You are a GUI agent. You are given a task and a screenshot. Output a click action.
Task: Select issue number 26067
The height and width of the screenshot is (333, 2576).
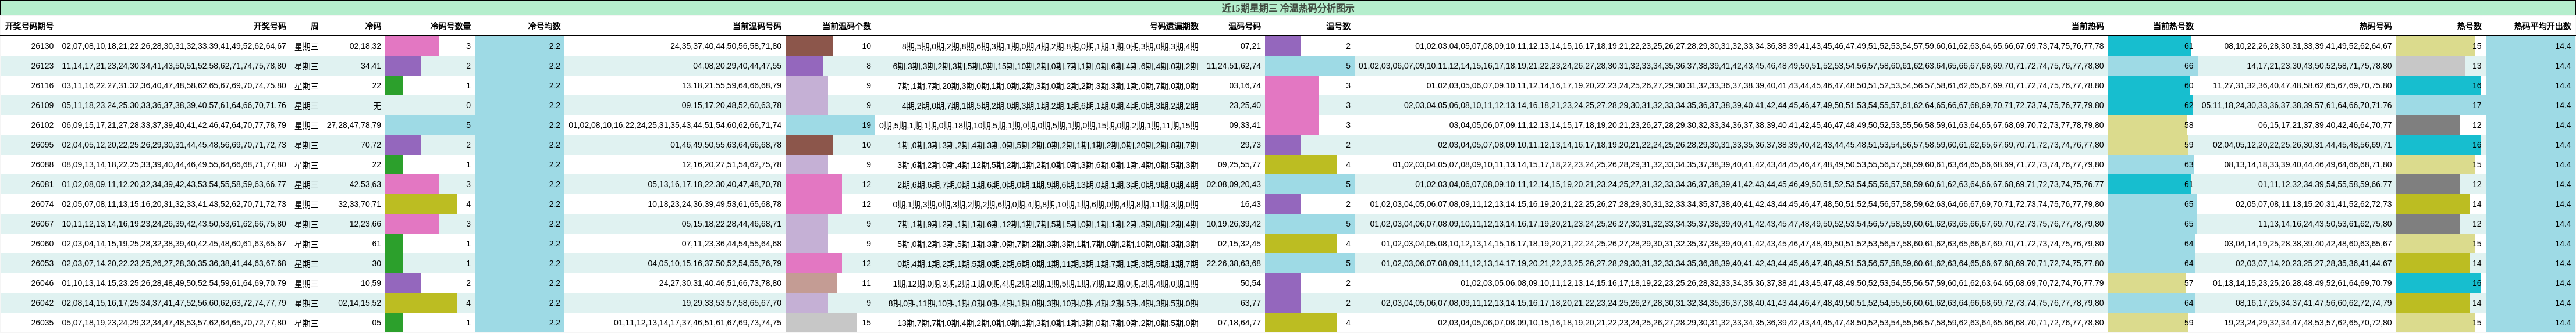[42, 224]
